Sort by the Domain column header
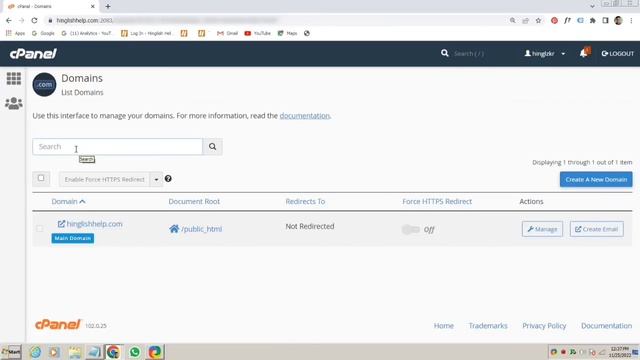640x360 pixels. click(x=68, y=201)
